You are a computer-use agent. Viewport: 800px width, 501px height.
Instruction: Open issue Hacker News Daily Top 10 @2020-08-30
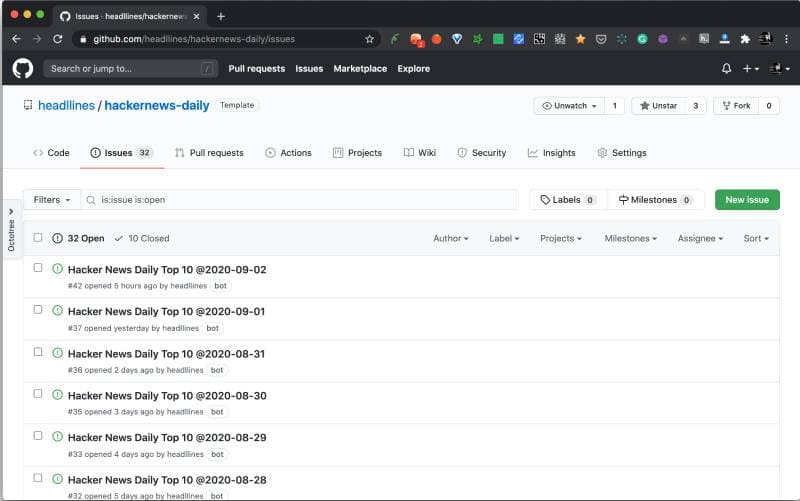tap(167, 396)
